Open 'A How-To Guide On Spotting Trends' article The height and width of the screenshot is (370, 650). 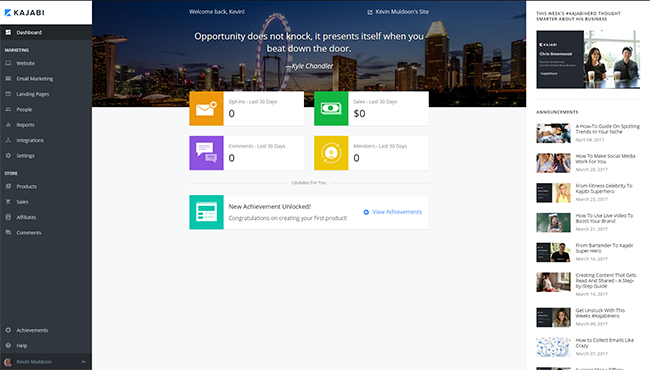607,129
